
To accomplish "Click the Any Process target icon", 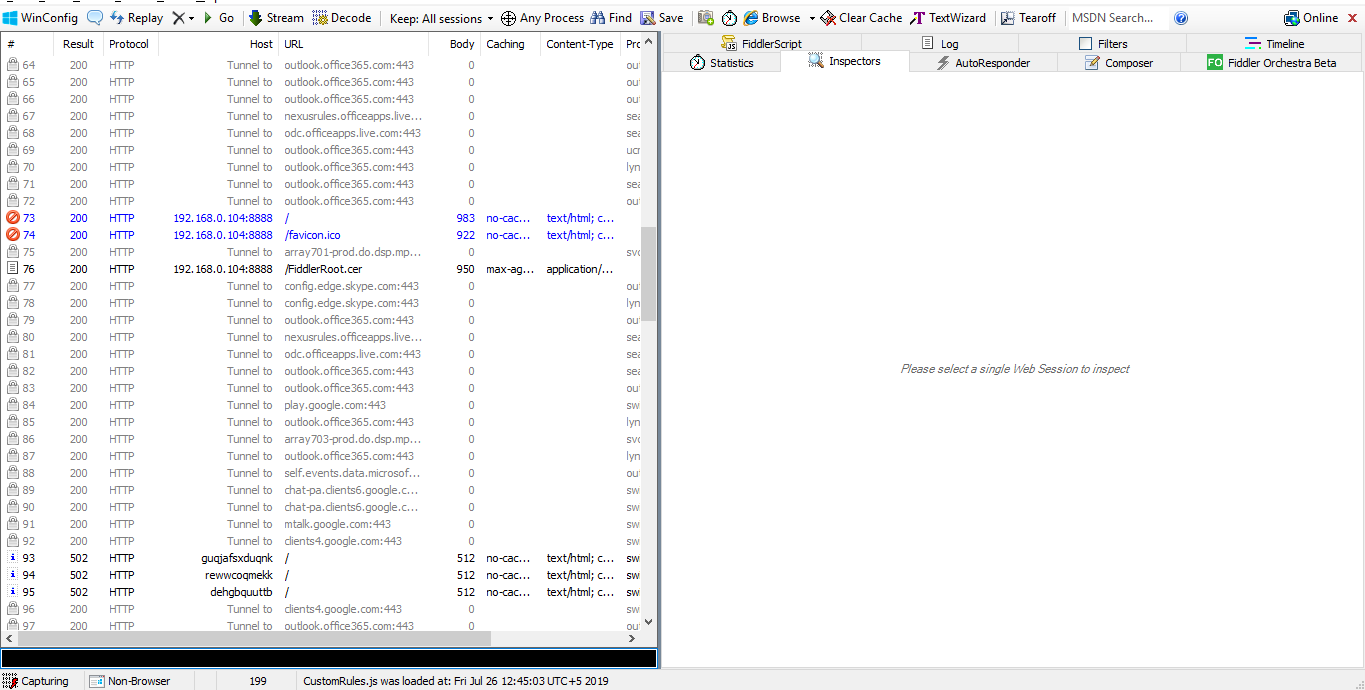I will (508, 18).
